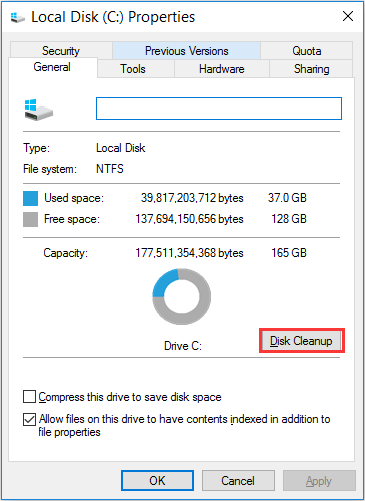
Task: Click the Apply button
Action: coord(319,480)
